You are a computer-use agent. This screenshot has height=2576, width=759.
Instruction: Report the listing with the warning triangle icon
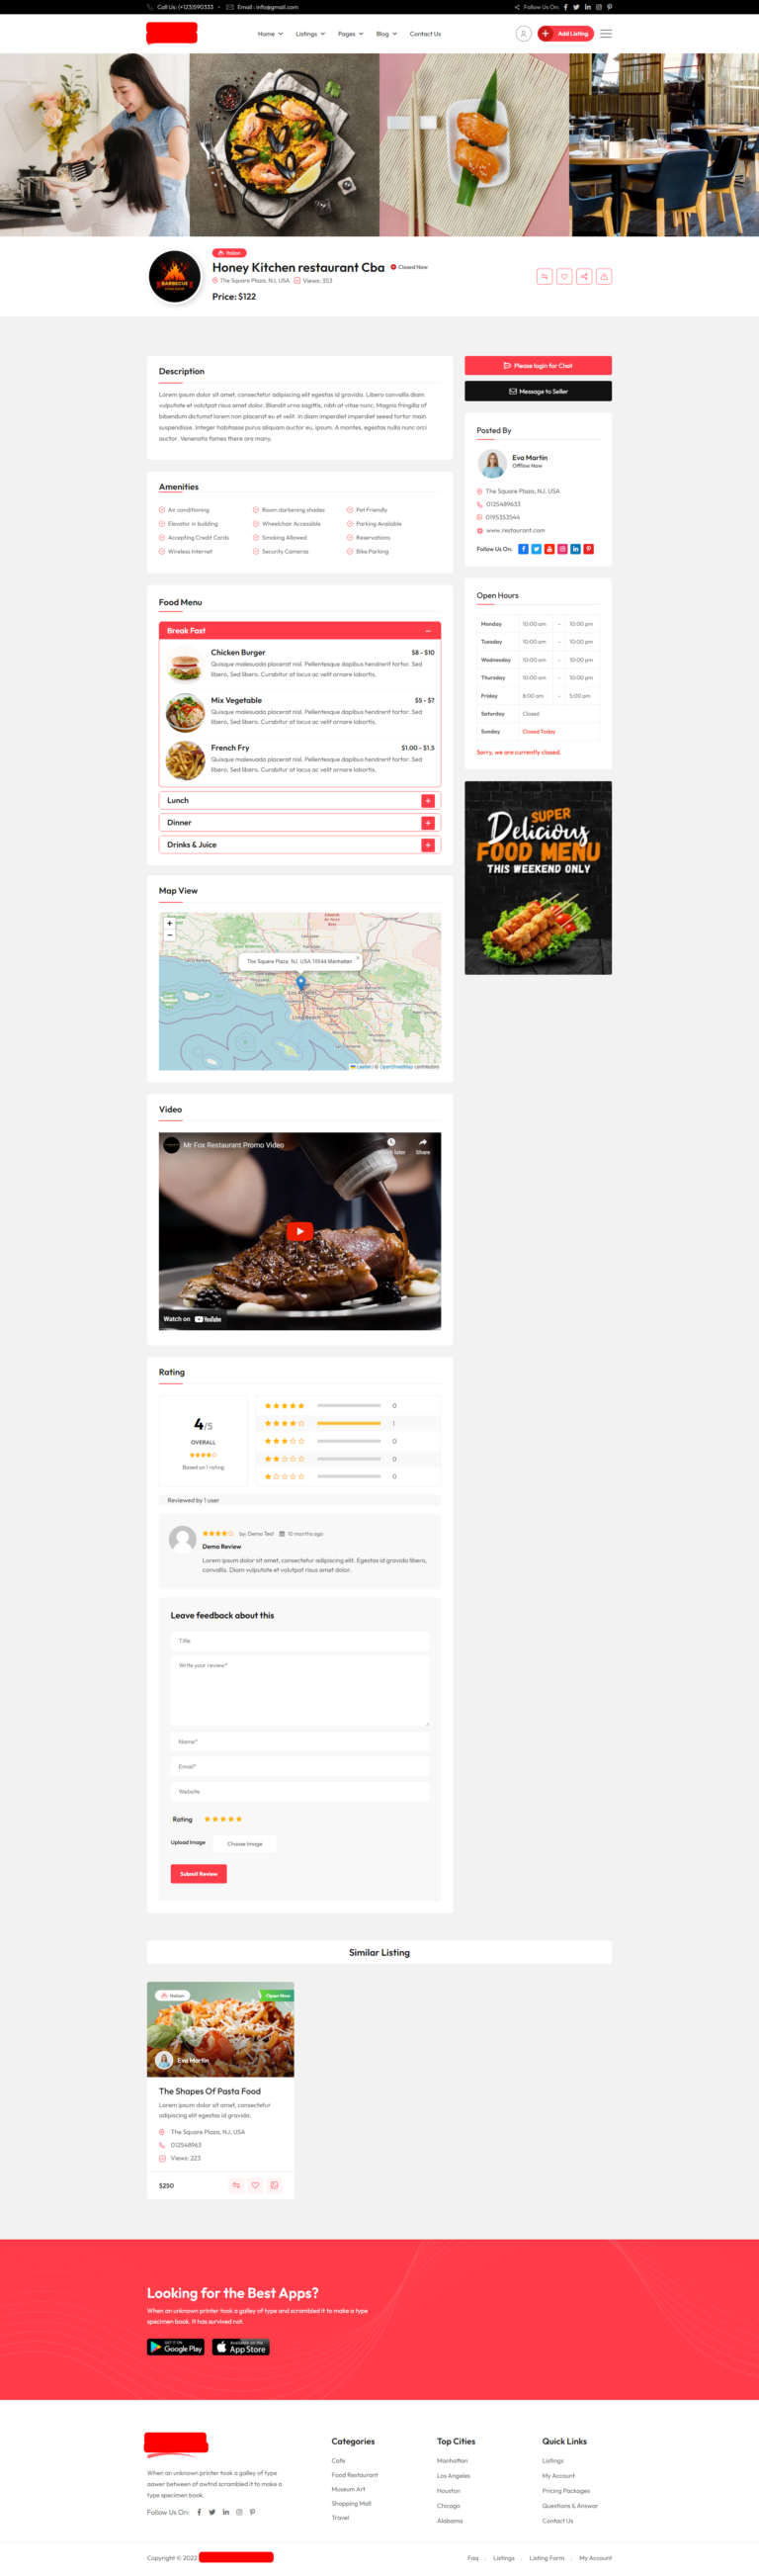pos(604,276)
